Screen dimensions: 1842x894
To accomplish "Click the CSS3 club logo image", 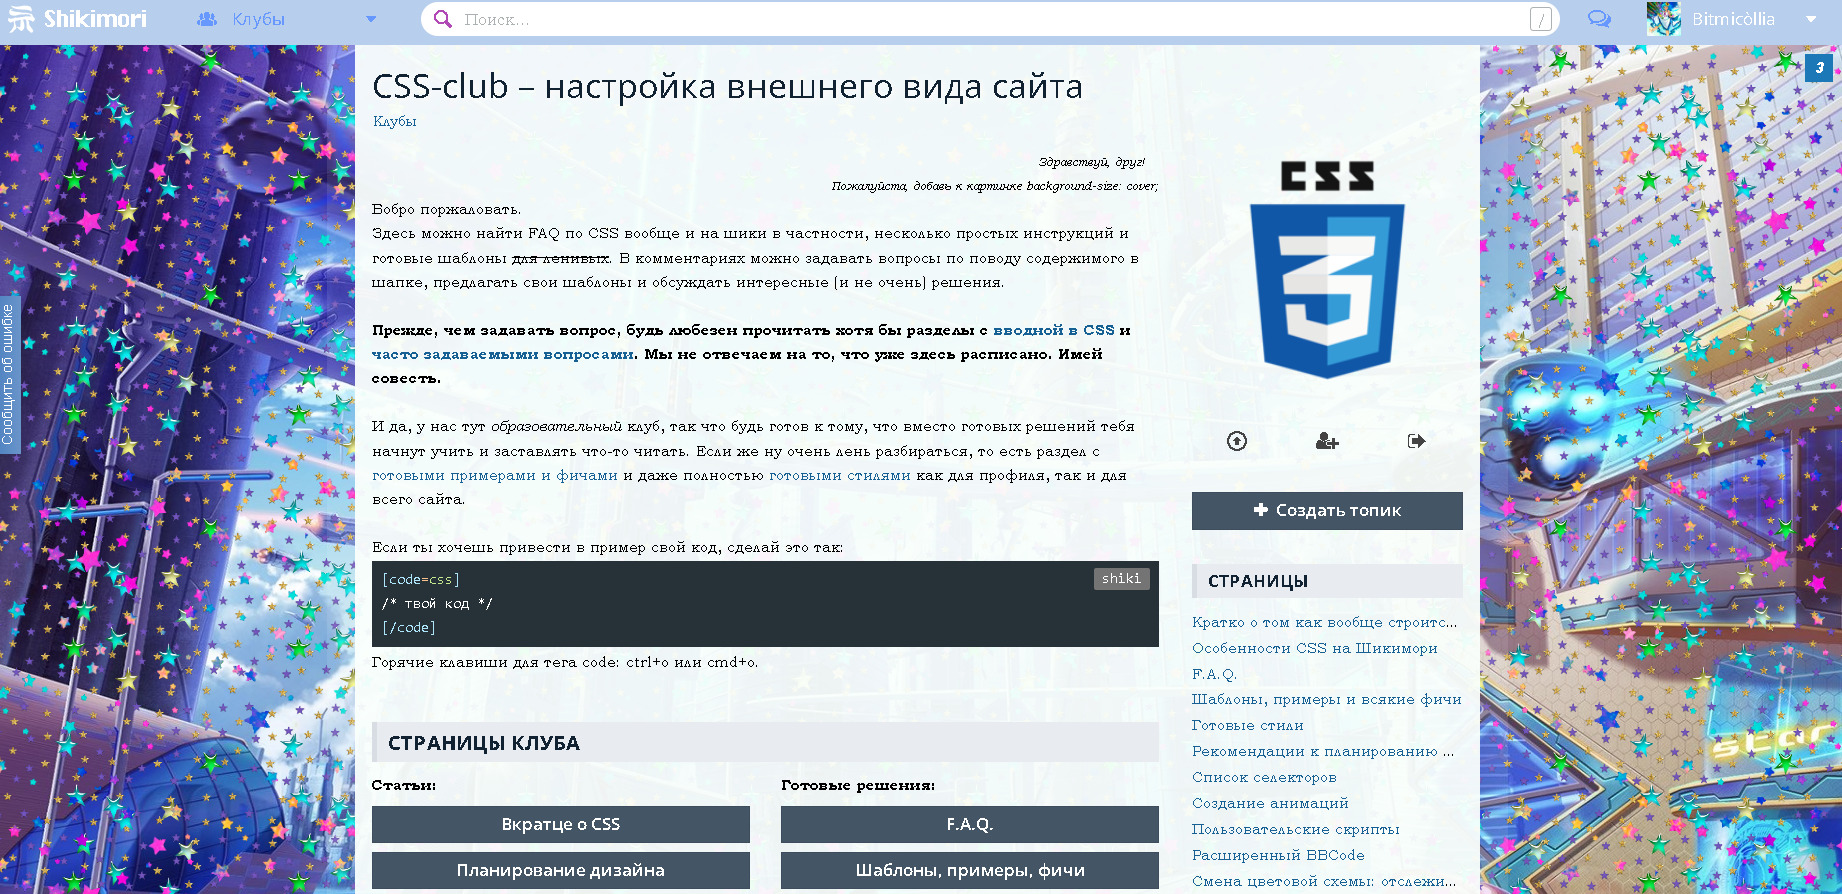I will 1327,270.
